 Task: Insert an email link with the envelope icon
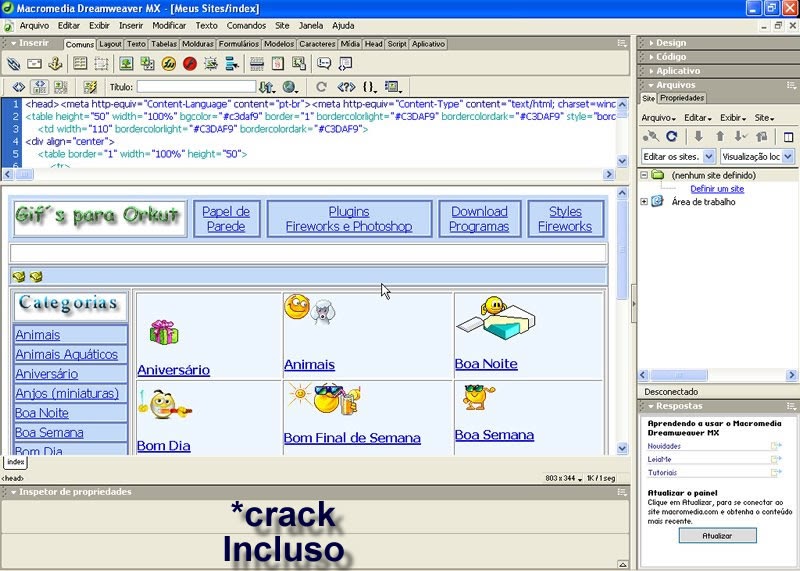click(x=34, y=64)
